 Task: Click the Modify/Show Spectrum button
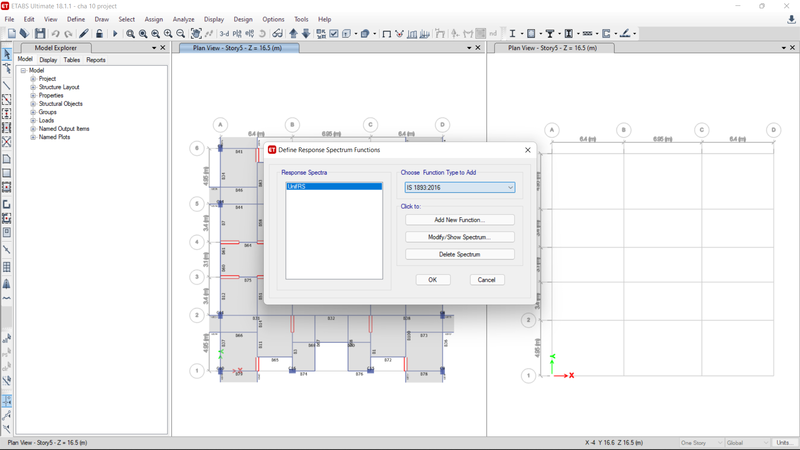click(x=460, y=237)
